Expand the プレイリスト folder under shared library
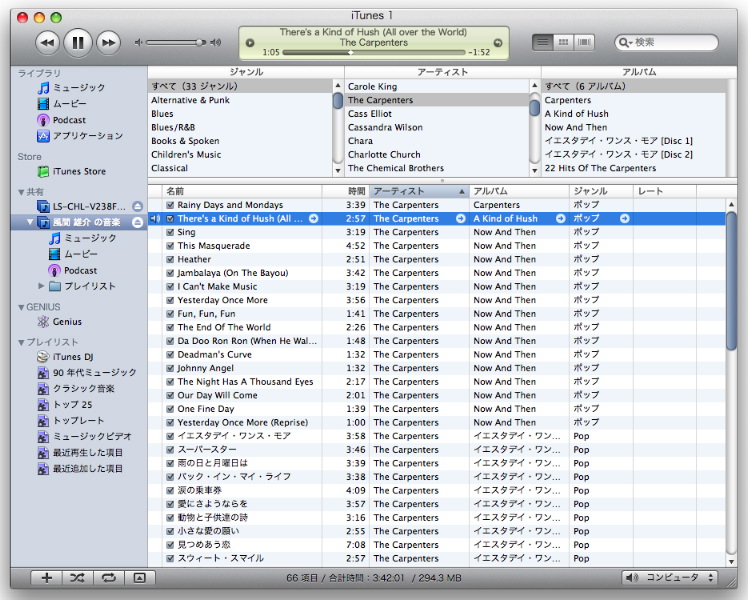 [40, 286]
